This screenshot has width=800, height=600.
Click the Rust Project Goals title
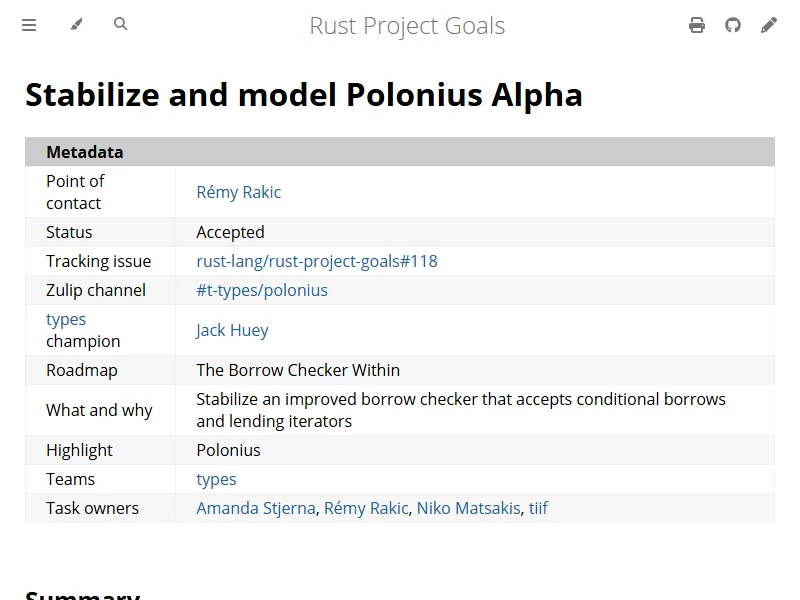407,26
